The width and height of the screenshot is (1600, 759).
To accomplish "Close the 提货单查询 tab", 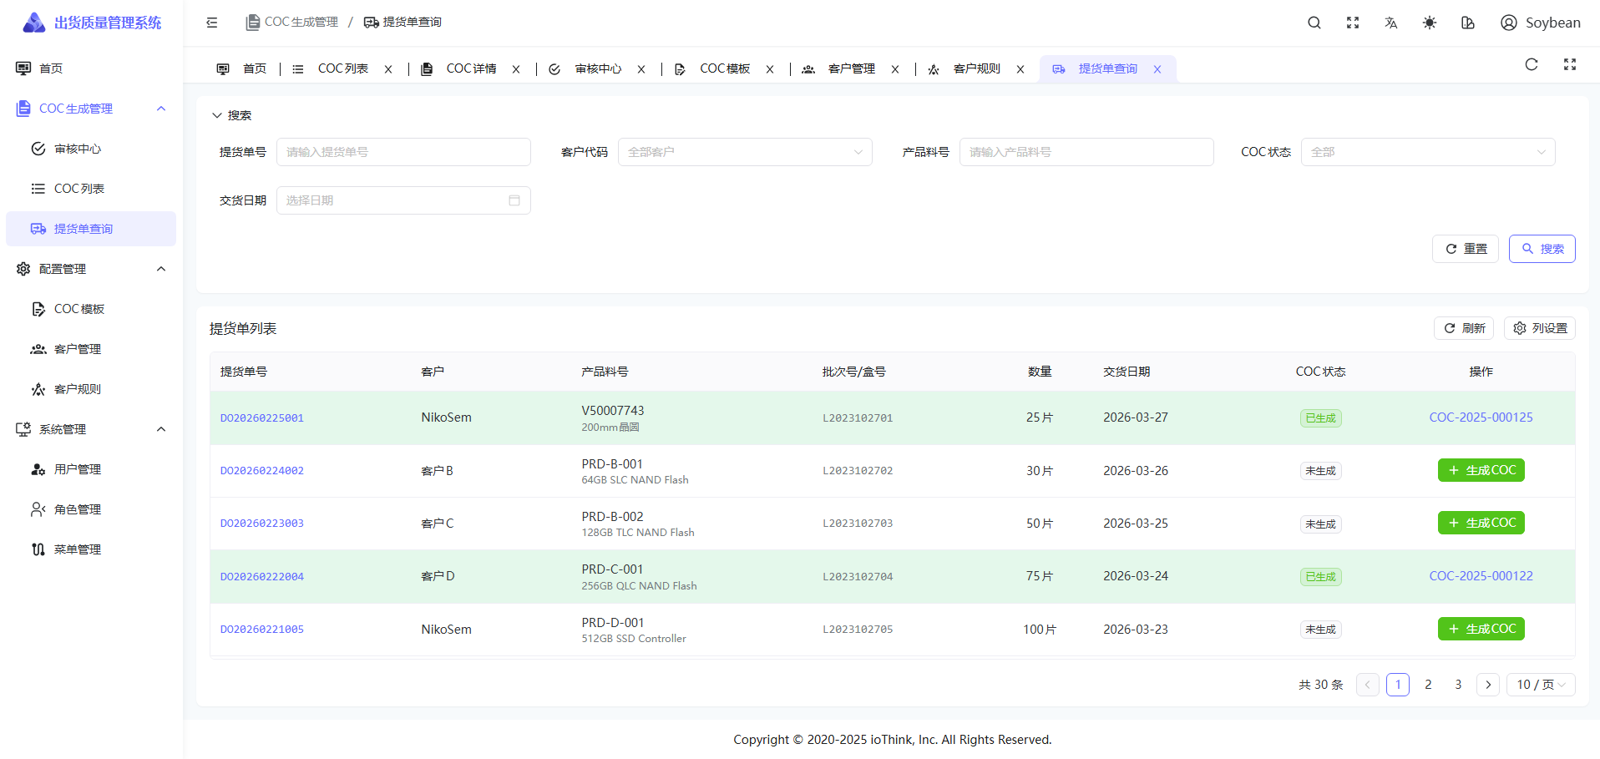I will click(x=1157, y=69).
